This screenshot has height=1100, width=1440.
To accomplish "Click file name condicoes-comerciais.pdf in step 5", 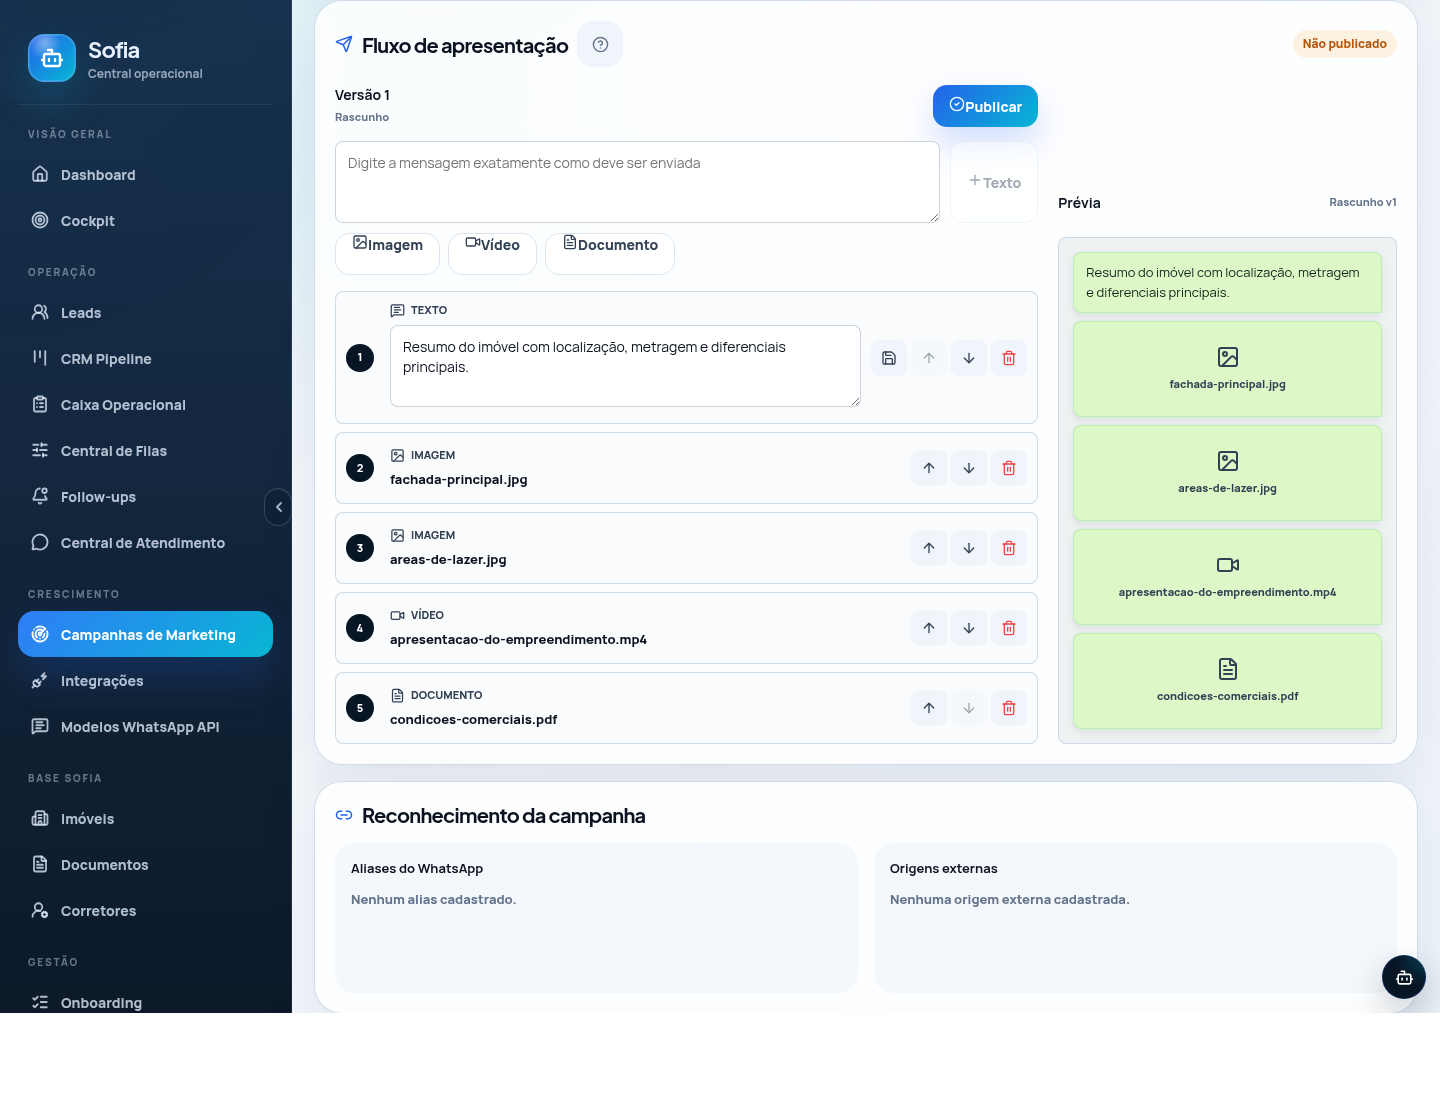I will (473, 719).
